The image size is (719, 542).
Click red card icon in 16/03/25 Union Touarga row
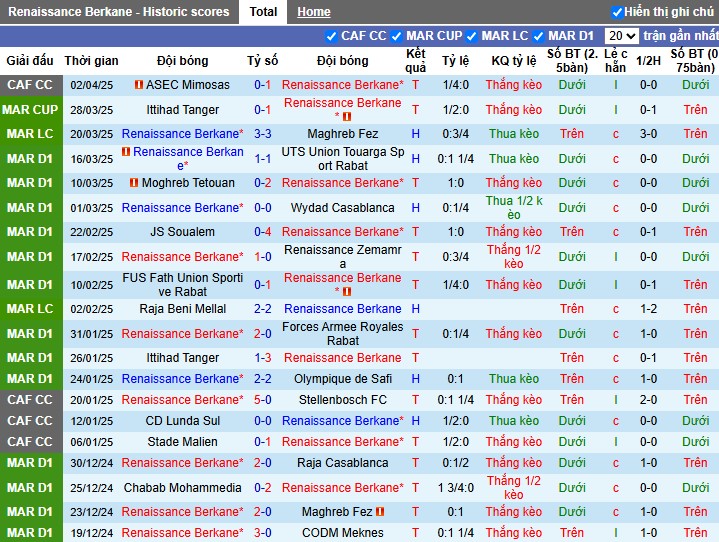[x=126, y=151]
